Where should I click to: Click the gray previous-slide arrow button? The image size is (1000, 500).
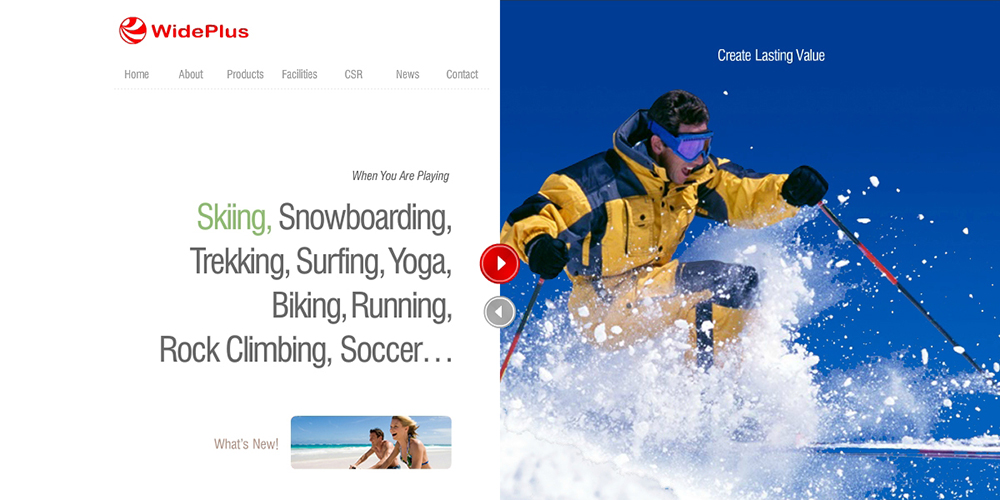click(499, 312)
